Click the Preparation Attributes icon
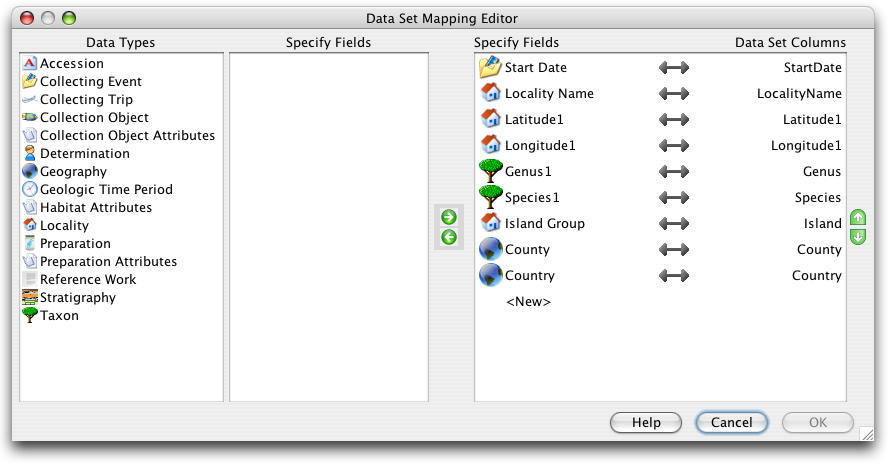The height and width of the screenshot is (466, 892). click(30, 261)
